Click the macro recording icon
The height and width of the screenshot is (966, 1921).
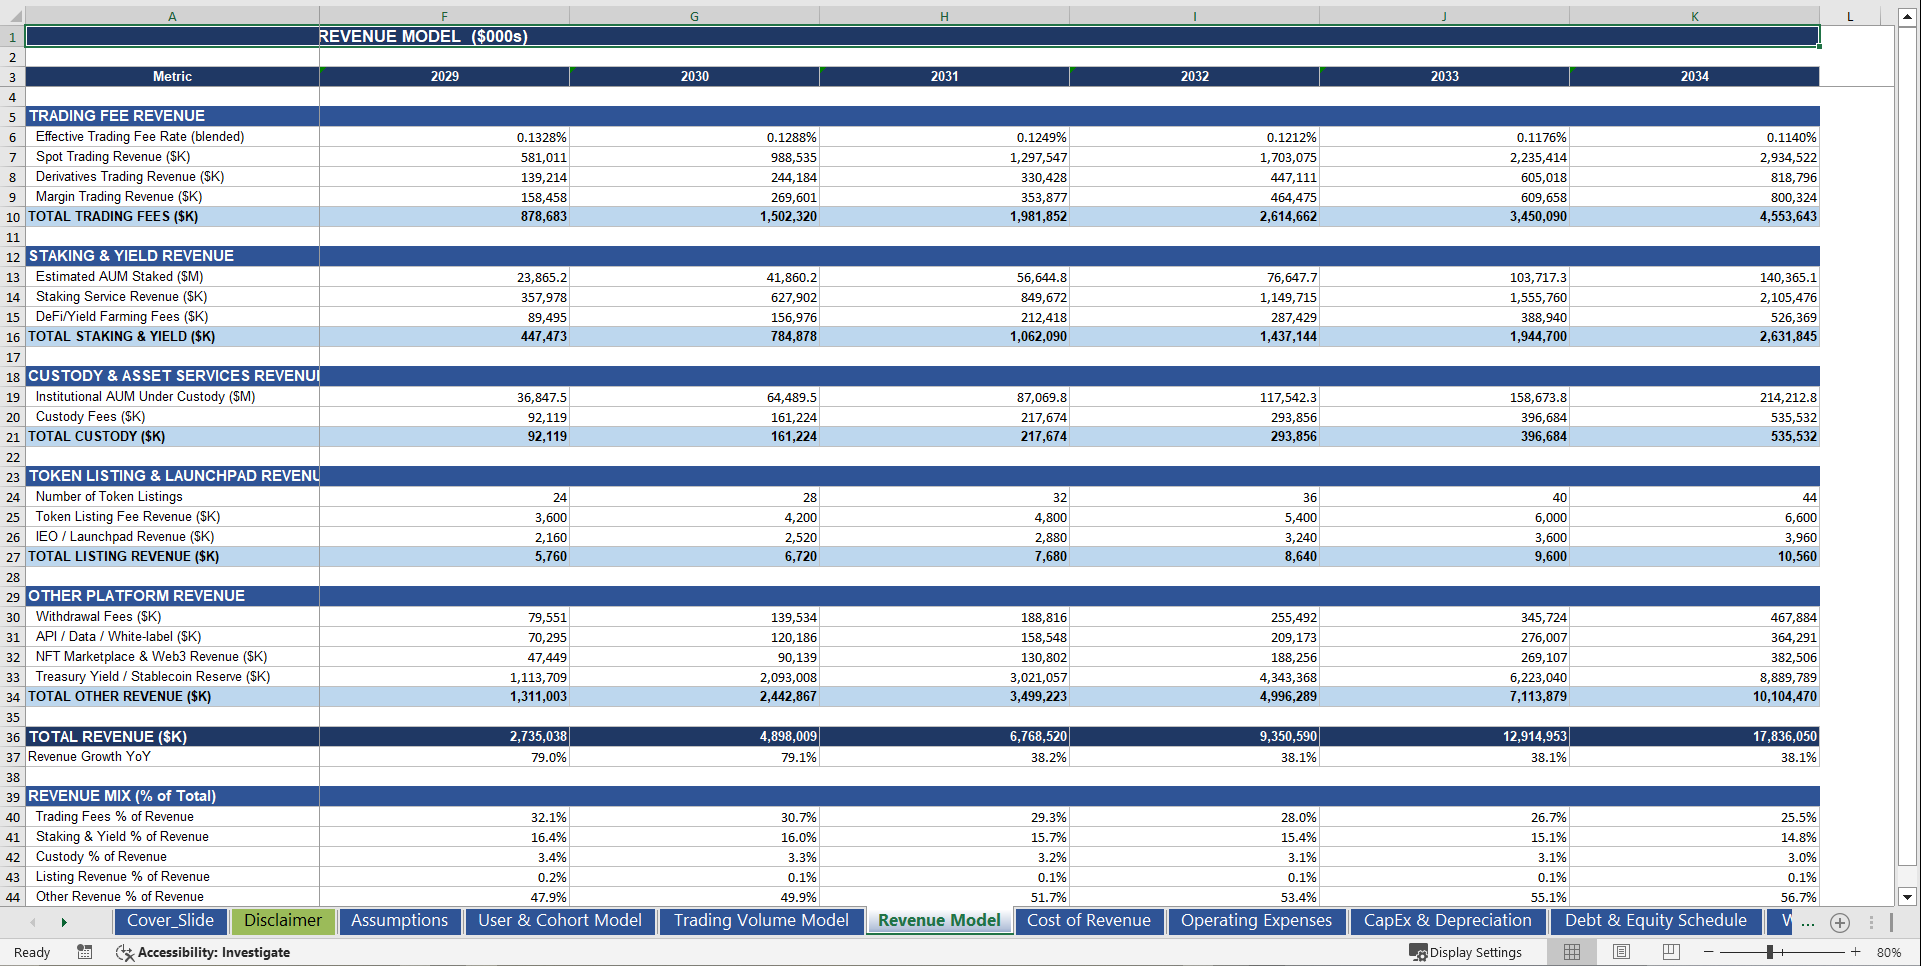pos(85,953)
